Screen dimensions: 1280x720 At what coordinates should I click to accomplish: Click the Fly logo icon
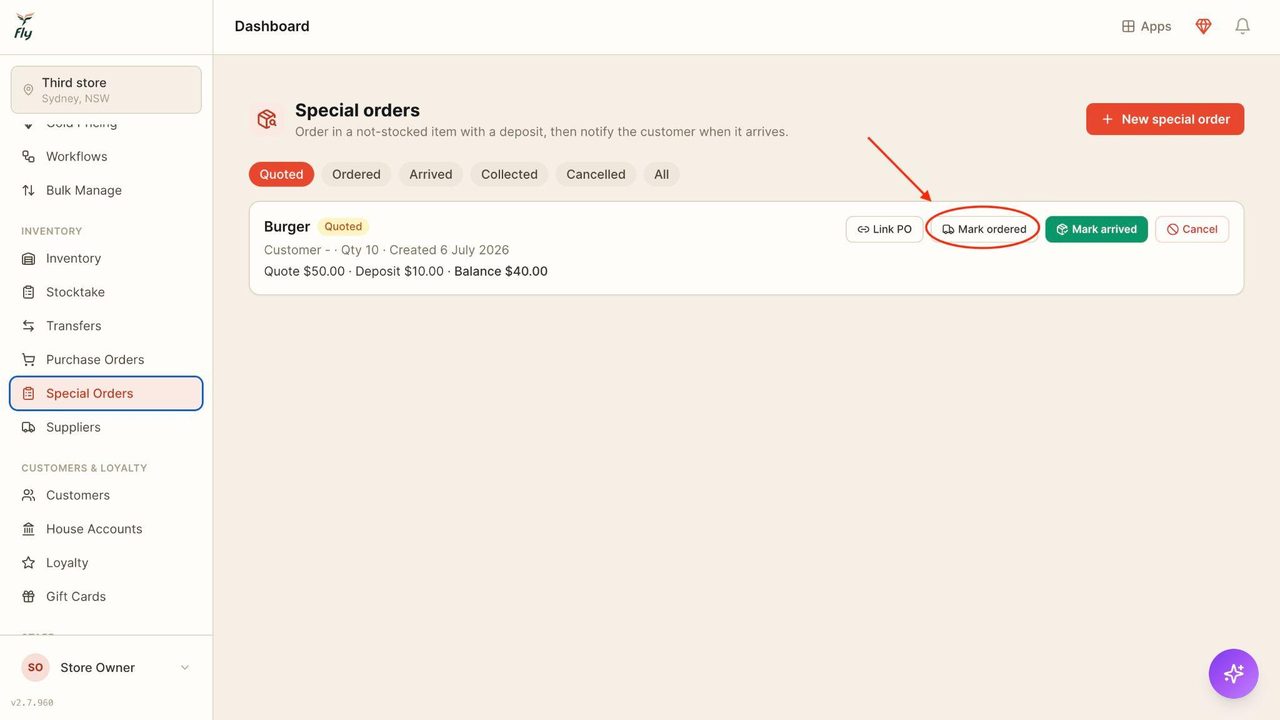click(x=24, y=26)
